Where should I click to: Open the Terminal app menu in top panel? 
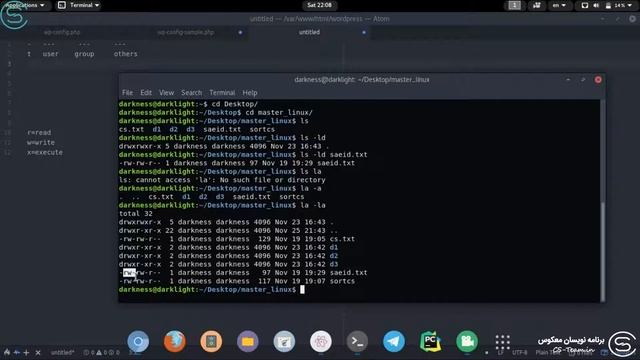point(79,5)
